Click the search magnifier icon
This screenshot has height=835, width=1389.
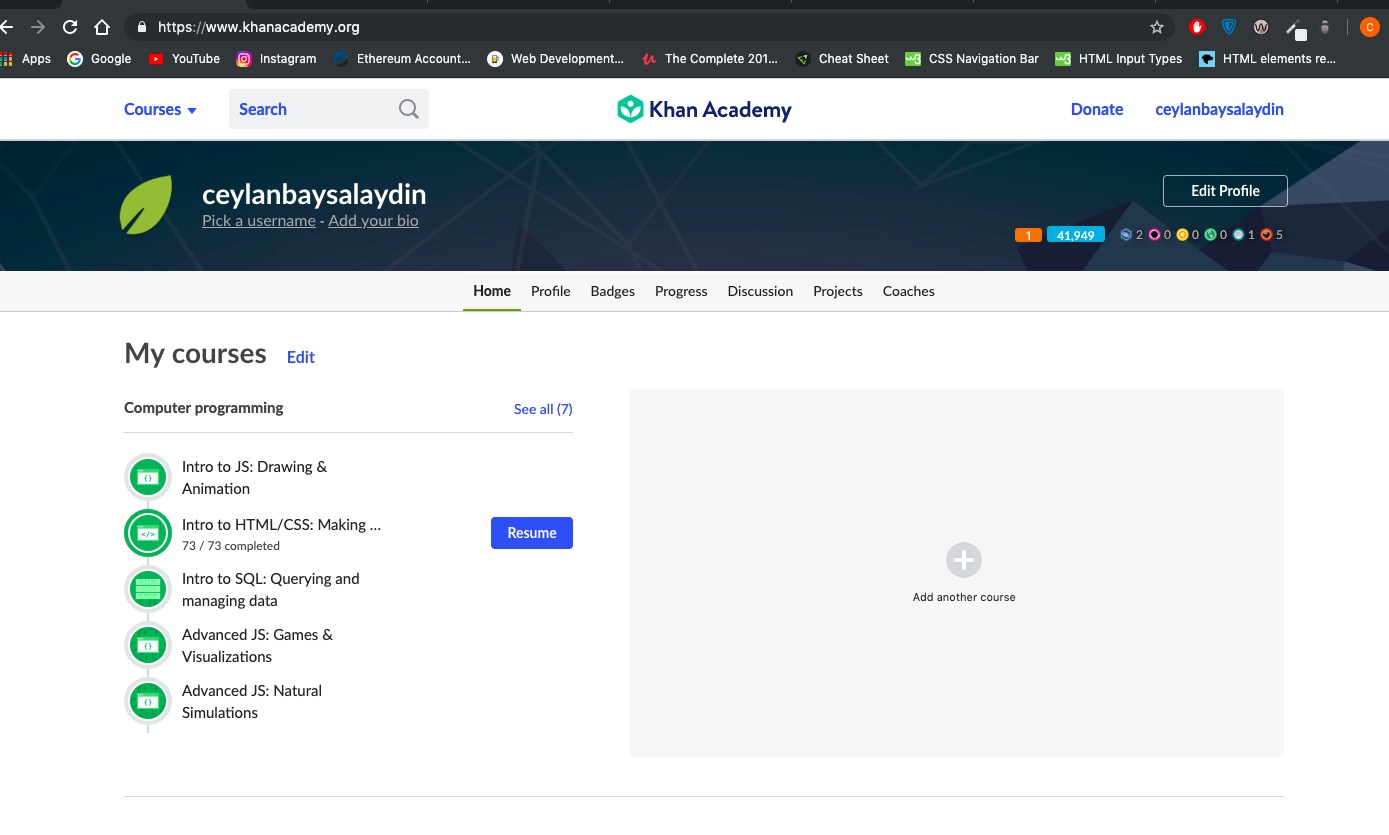pyautogui.click(x=409, y=109)
